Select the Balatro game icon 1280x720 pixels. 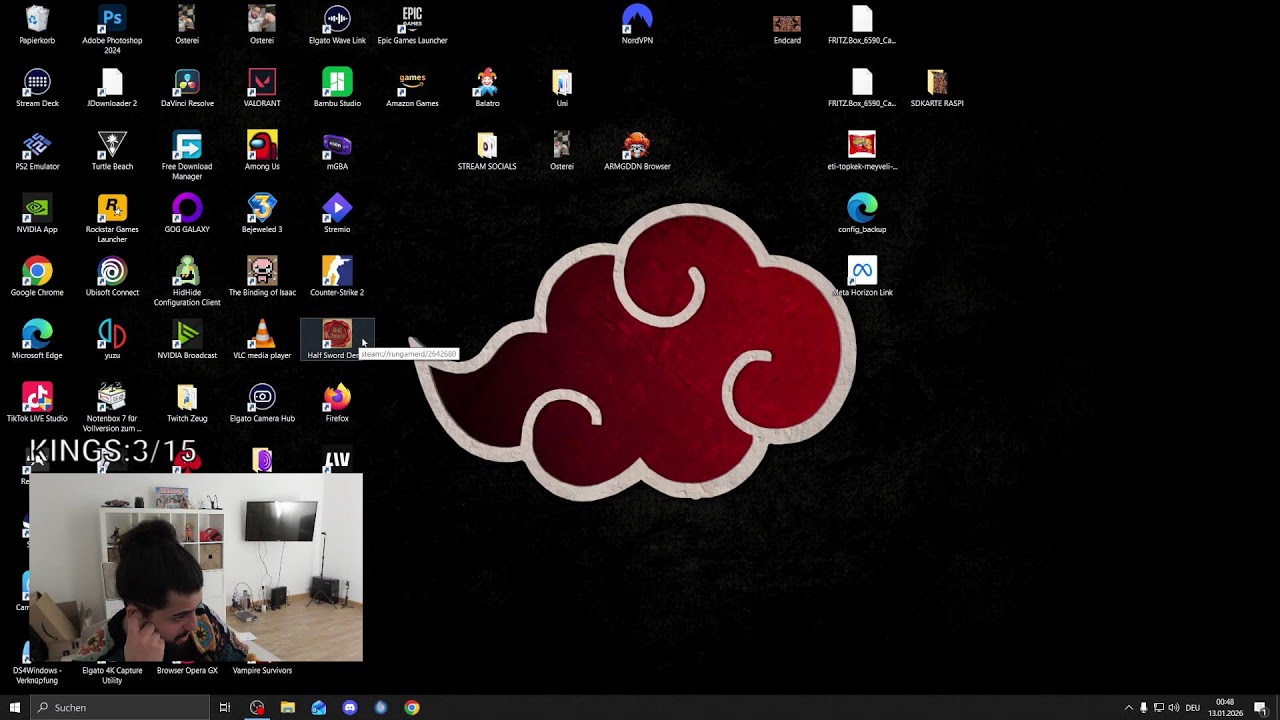click(x=487, y=89)
